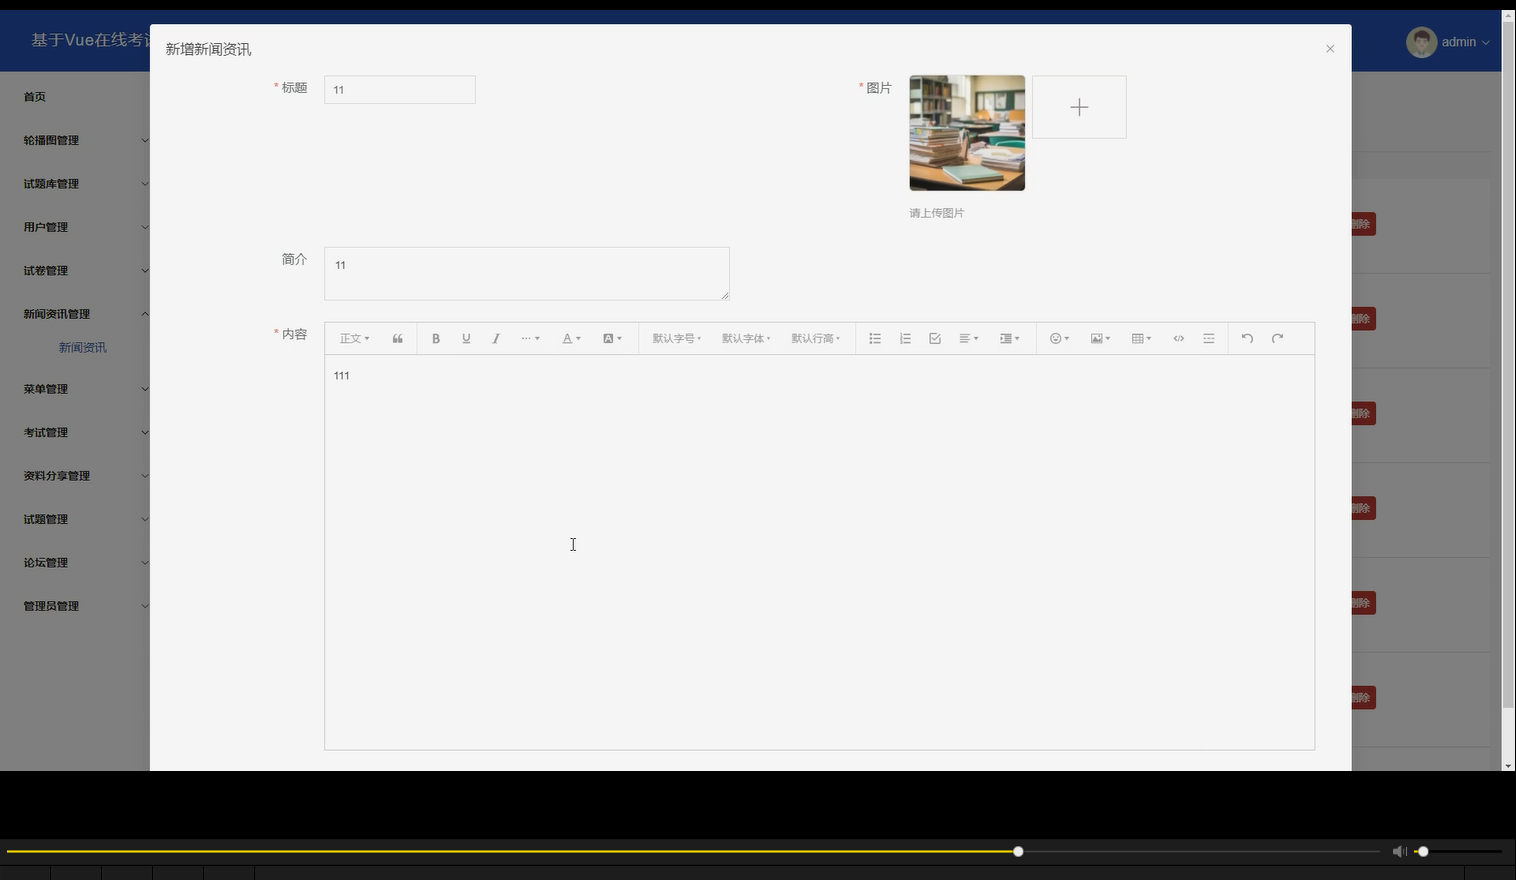Open the insert image menu
This screenshot has width=1516, height=880.
1100,339
